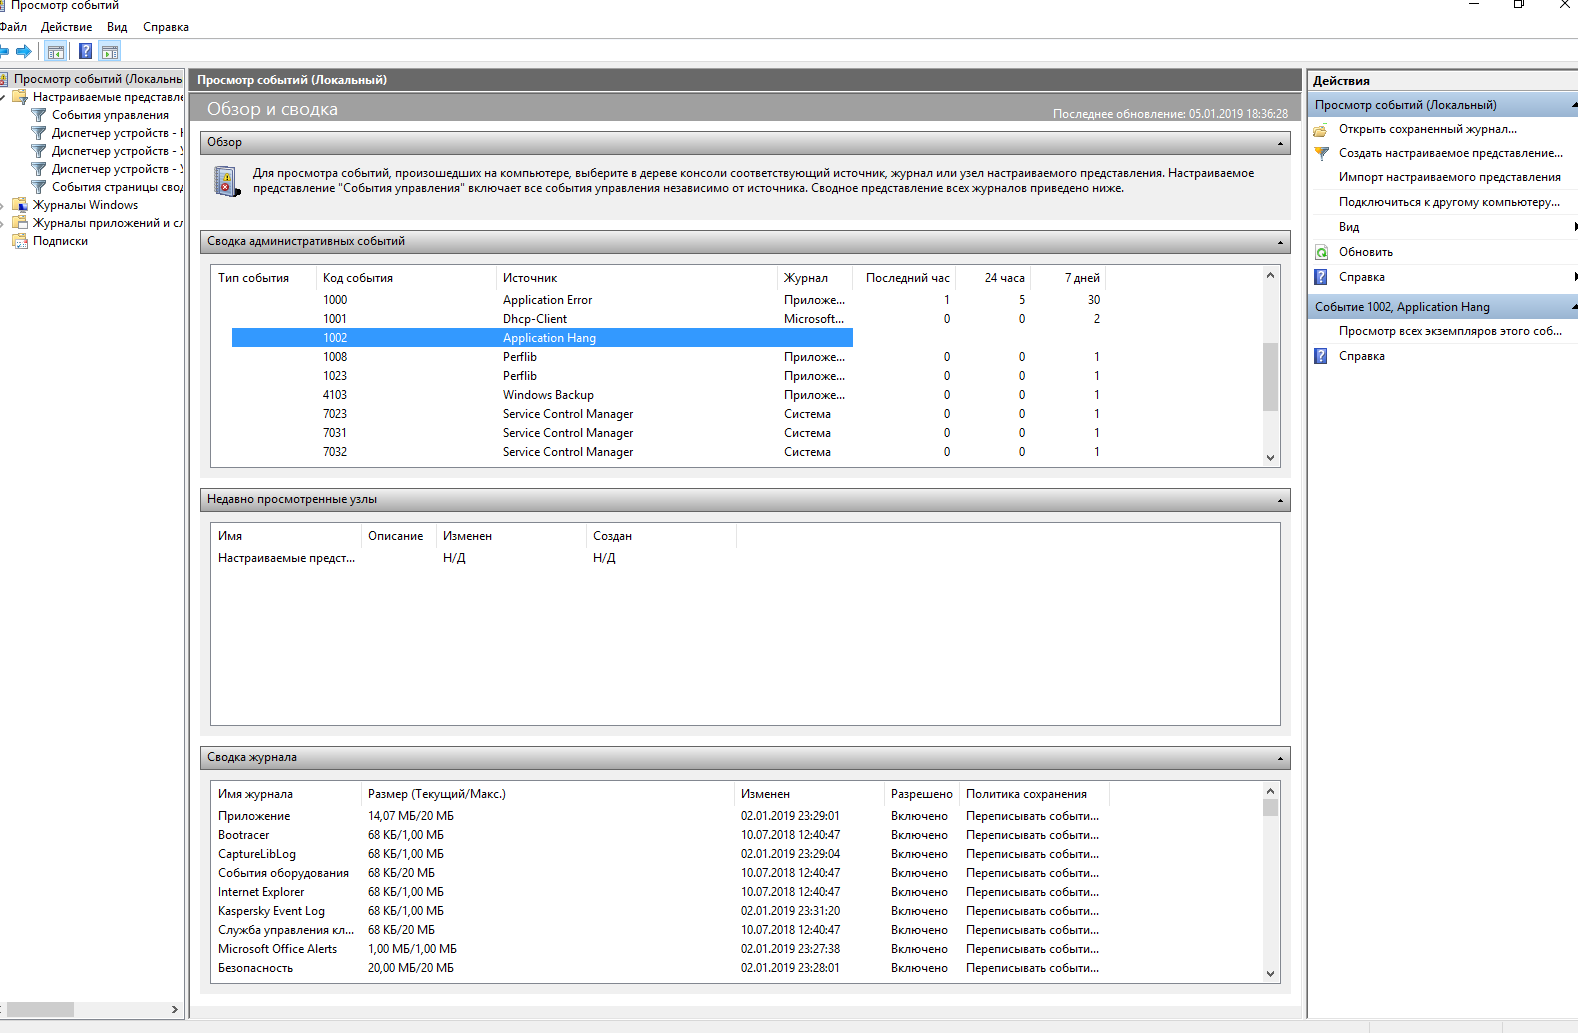Click help icon next to upper Справка
The image size is (1578, 1033).
(x=1321, y=277)
